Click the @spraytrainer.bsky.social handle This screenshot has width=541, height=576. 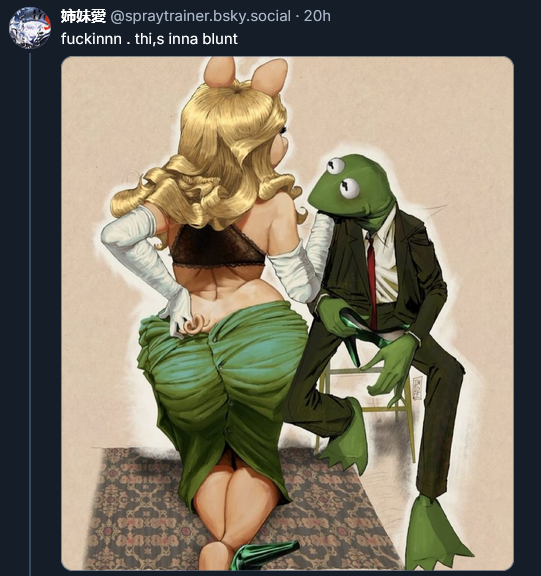pyautogui.click(x=201, y=17)
